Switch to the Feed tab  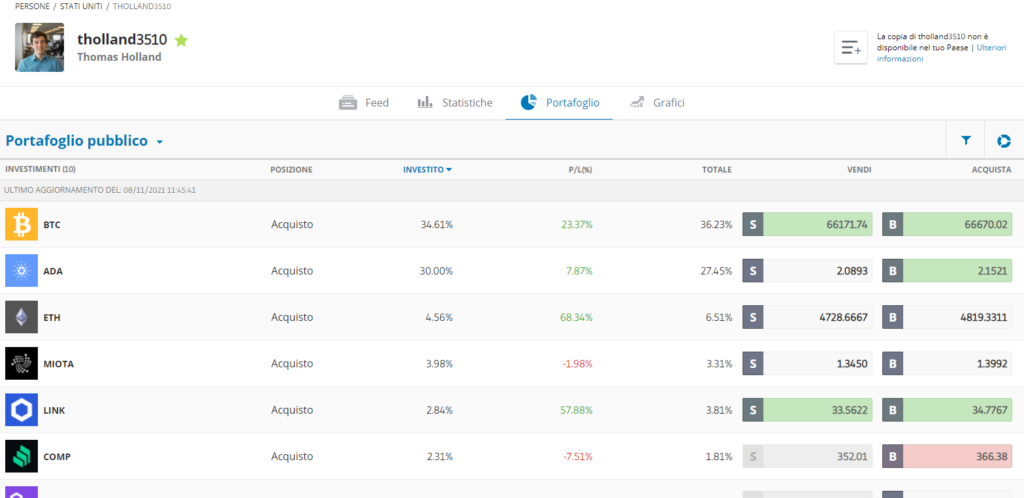coord(364,102)
